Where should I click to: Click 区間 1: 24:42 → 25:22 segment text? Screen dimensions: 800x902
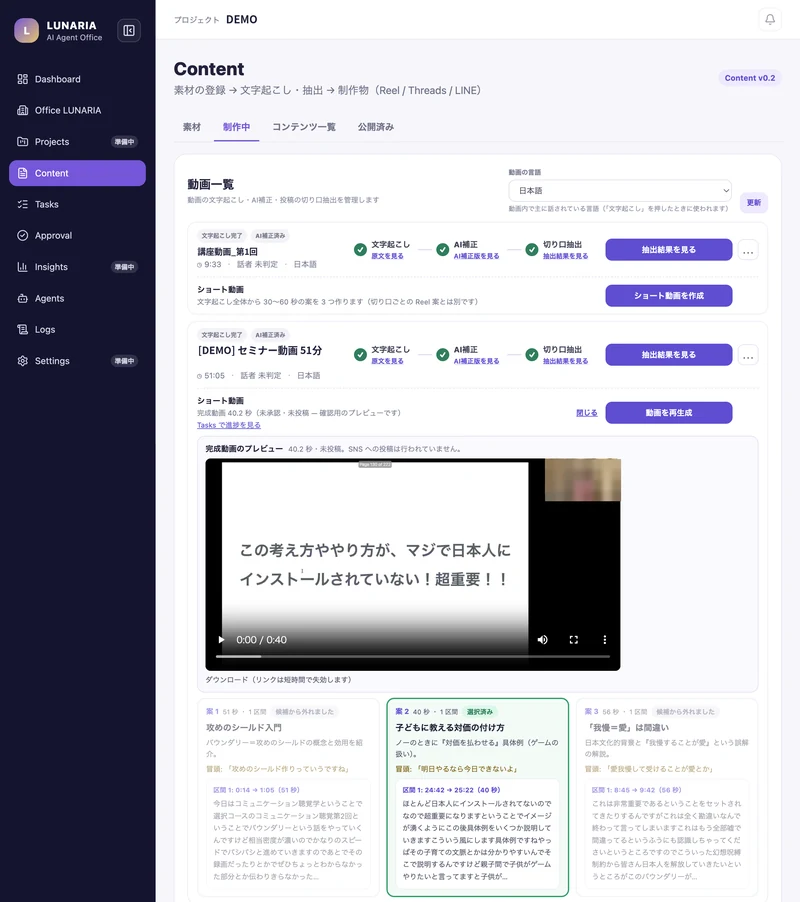tap(451, 790)
